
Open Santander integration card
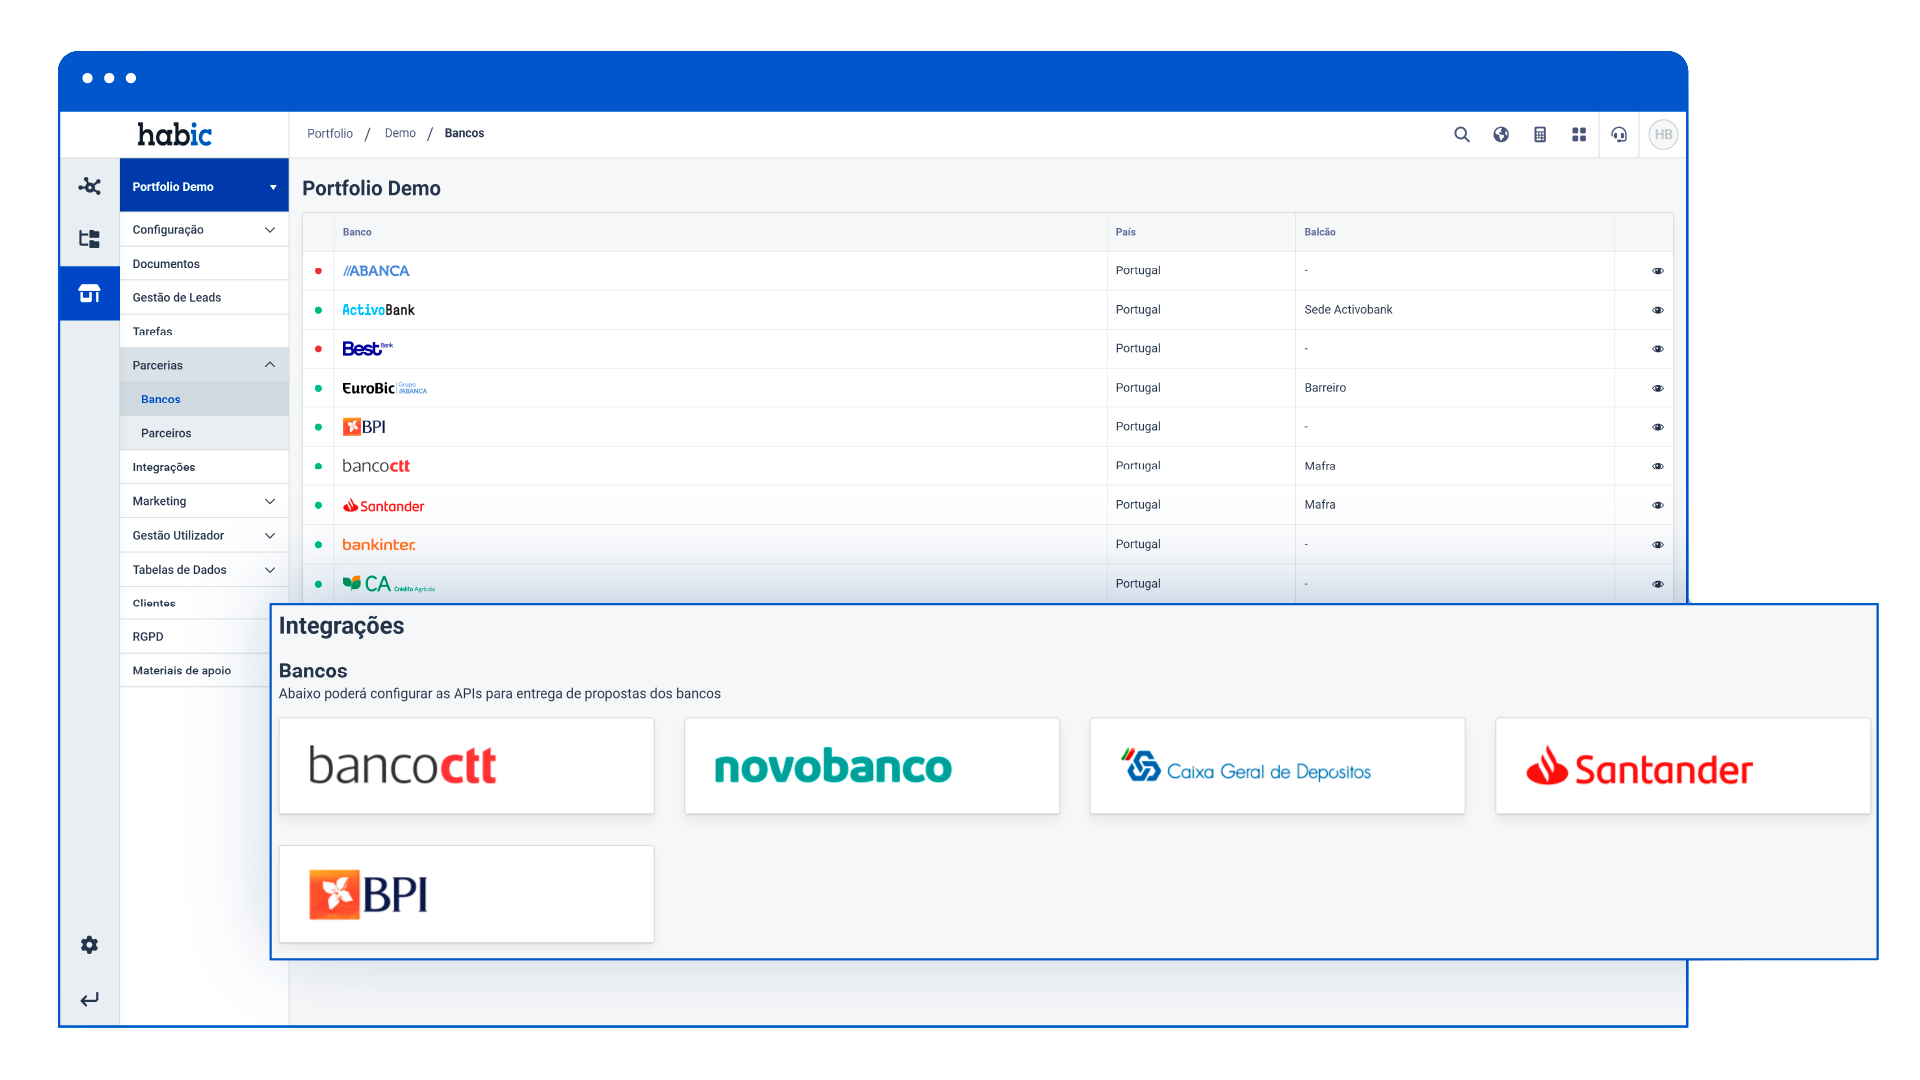1683,766
